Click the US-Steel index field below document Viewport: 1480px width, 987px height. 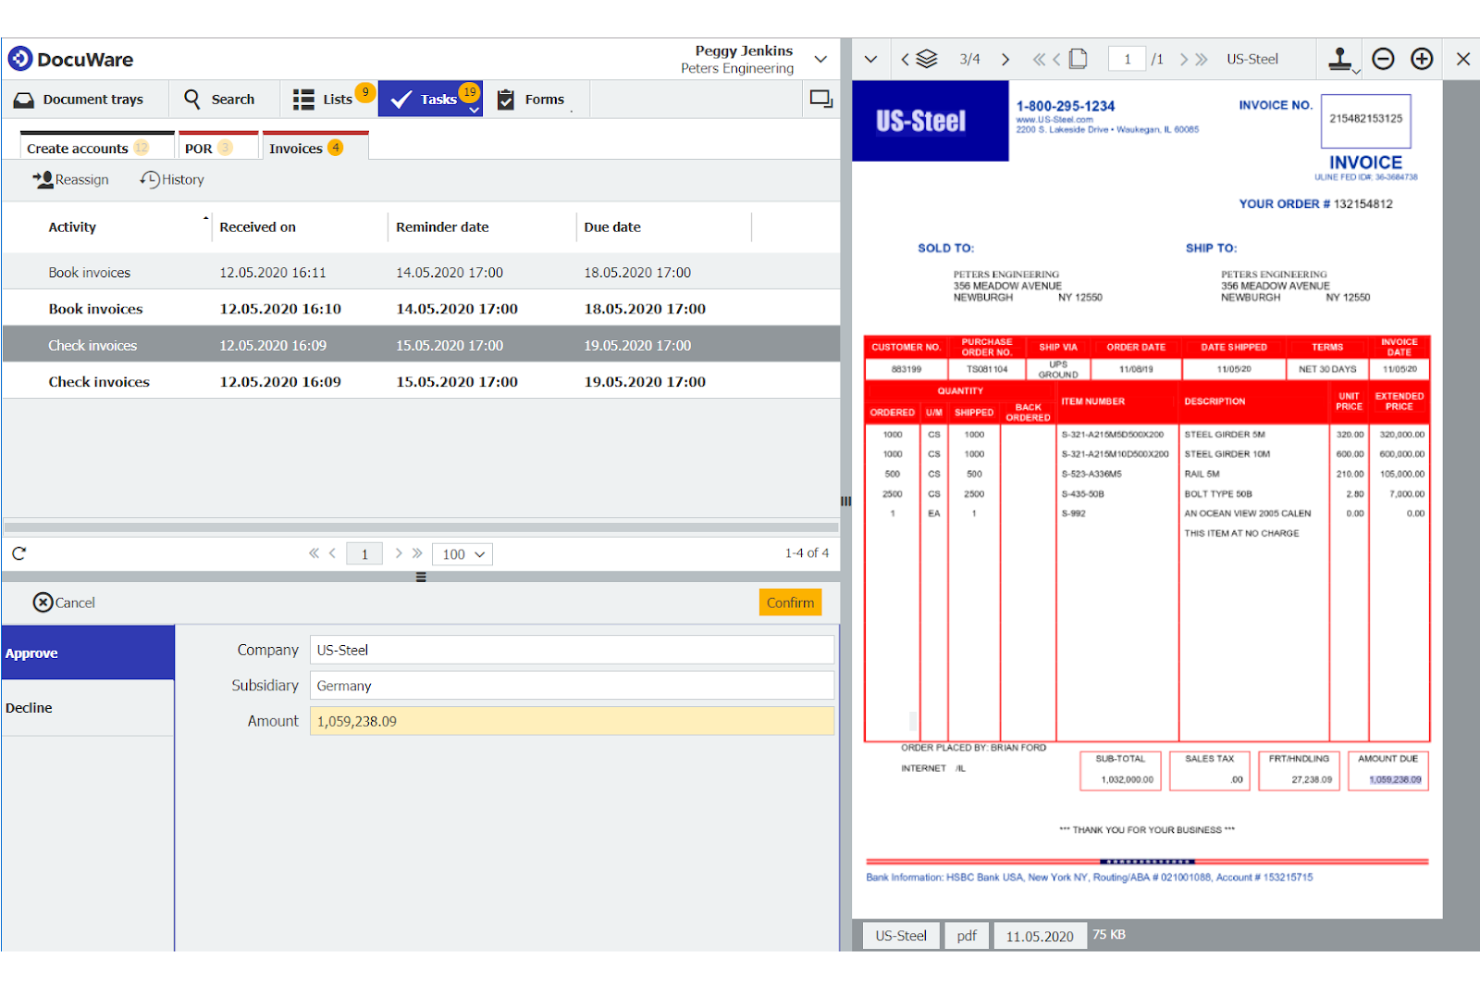(901, 936)
